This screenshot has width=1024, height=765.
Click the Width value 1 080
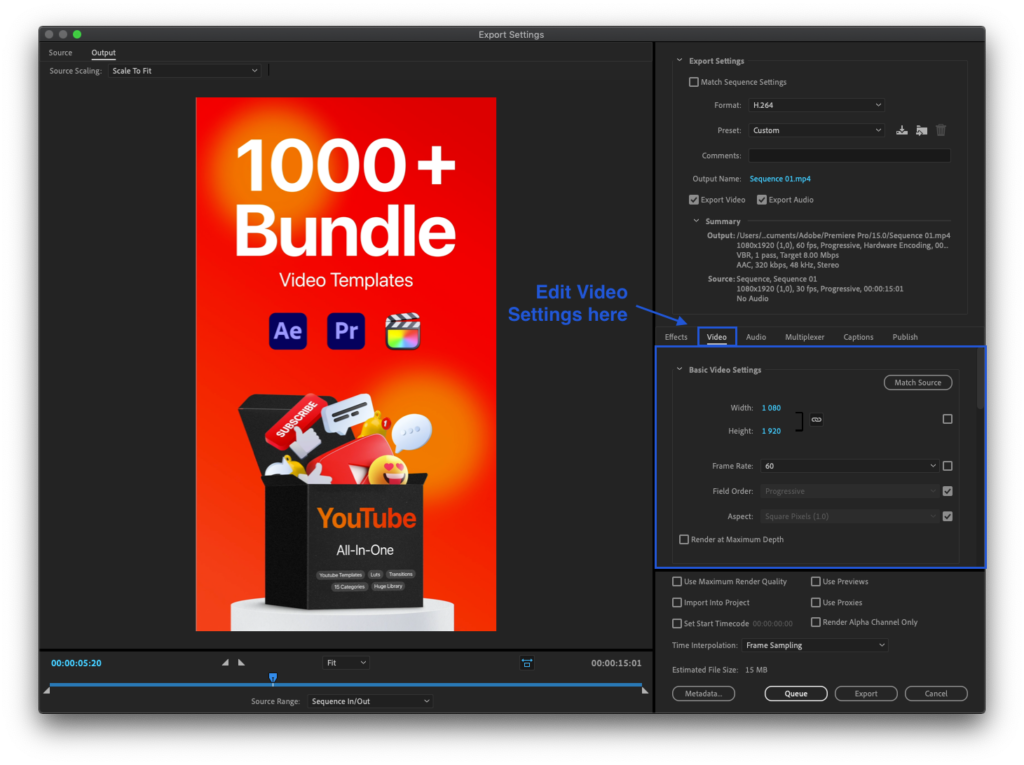tap(771, 408)
